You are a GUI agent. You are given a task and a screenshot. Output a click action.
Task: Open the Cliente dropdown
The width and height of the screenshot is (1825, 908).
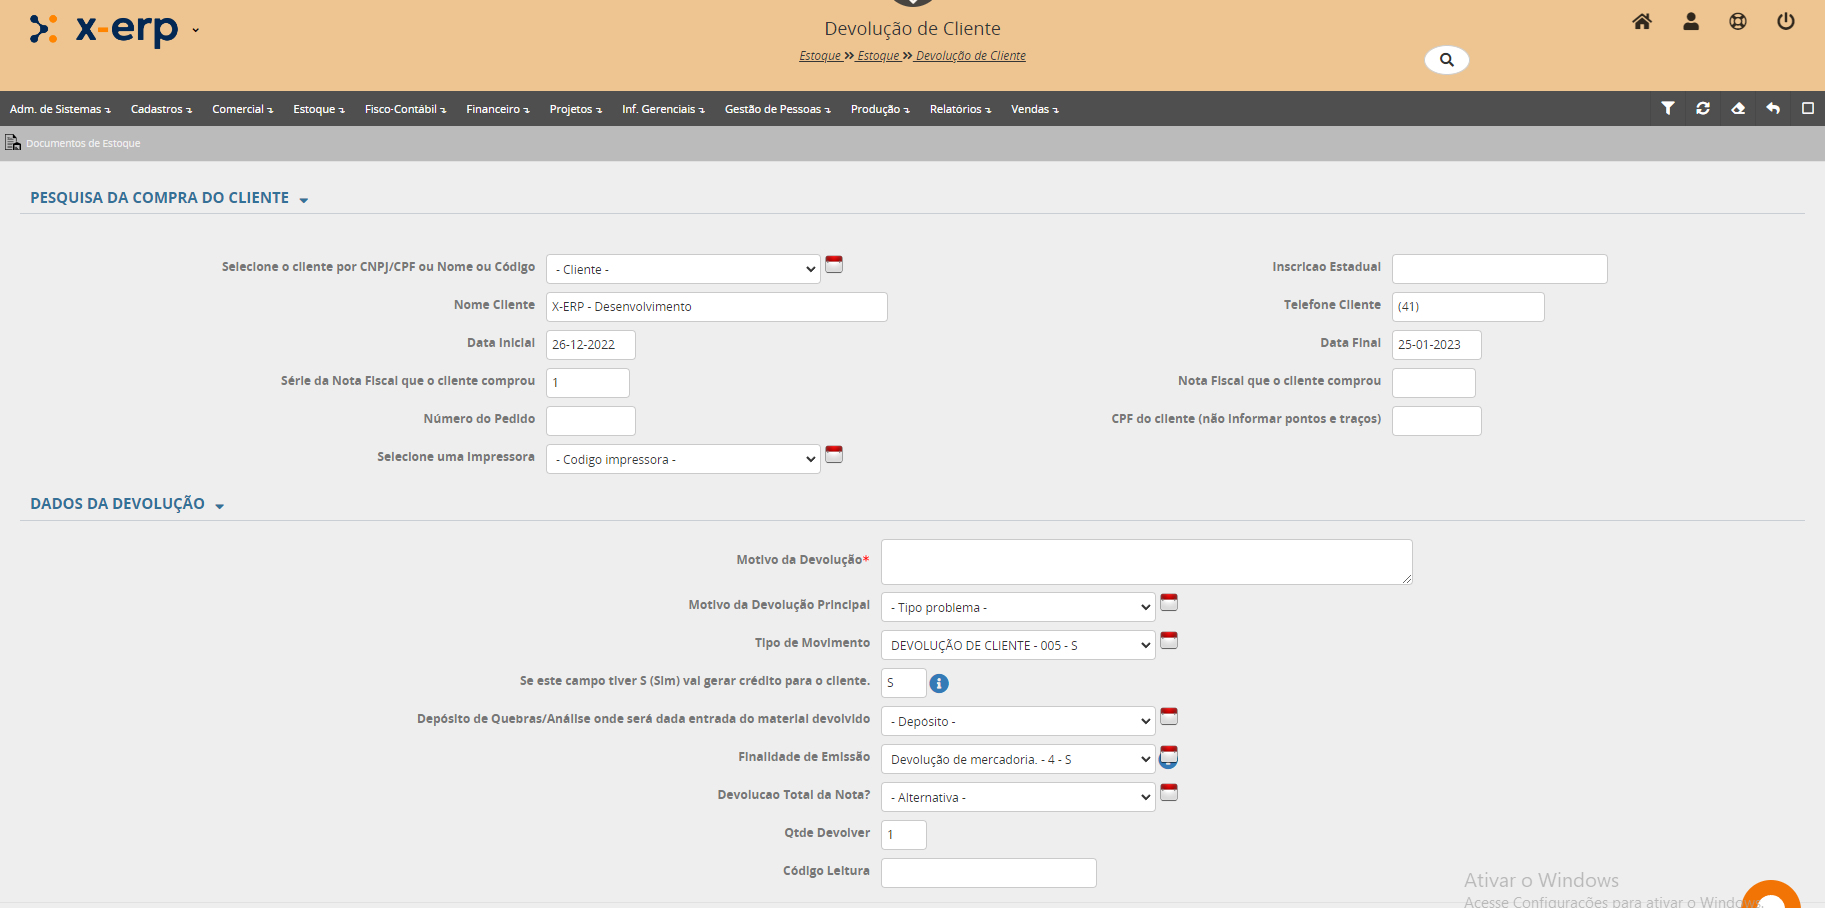(683, 269)
